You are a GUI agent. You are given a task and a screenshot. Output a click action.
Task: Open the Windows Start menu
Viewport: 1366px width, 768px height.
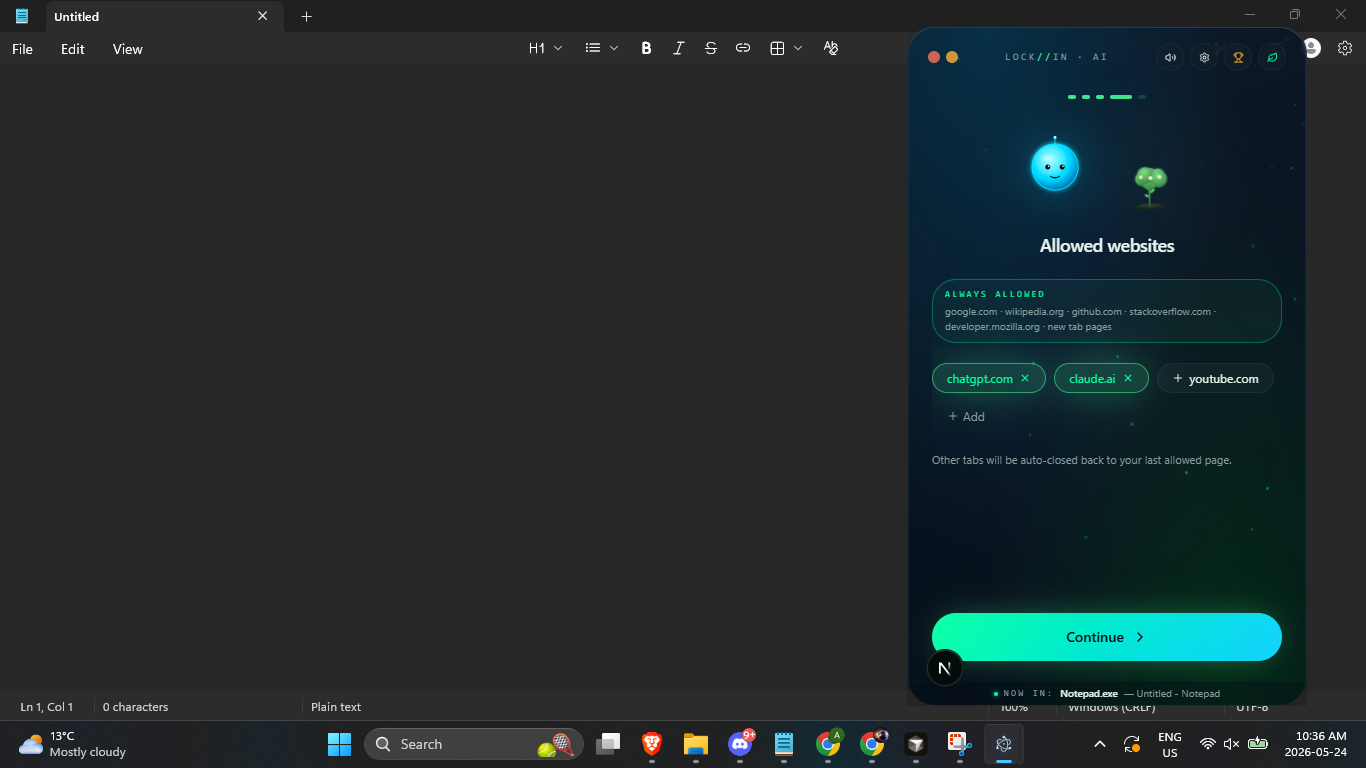point(340,744)
